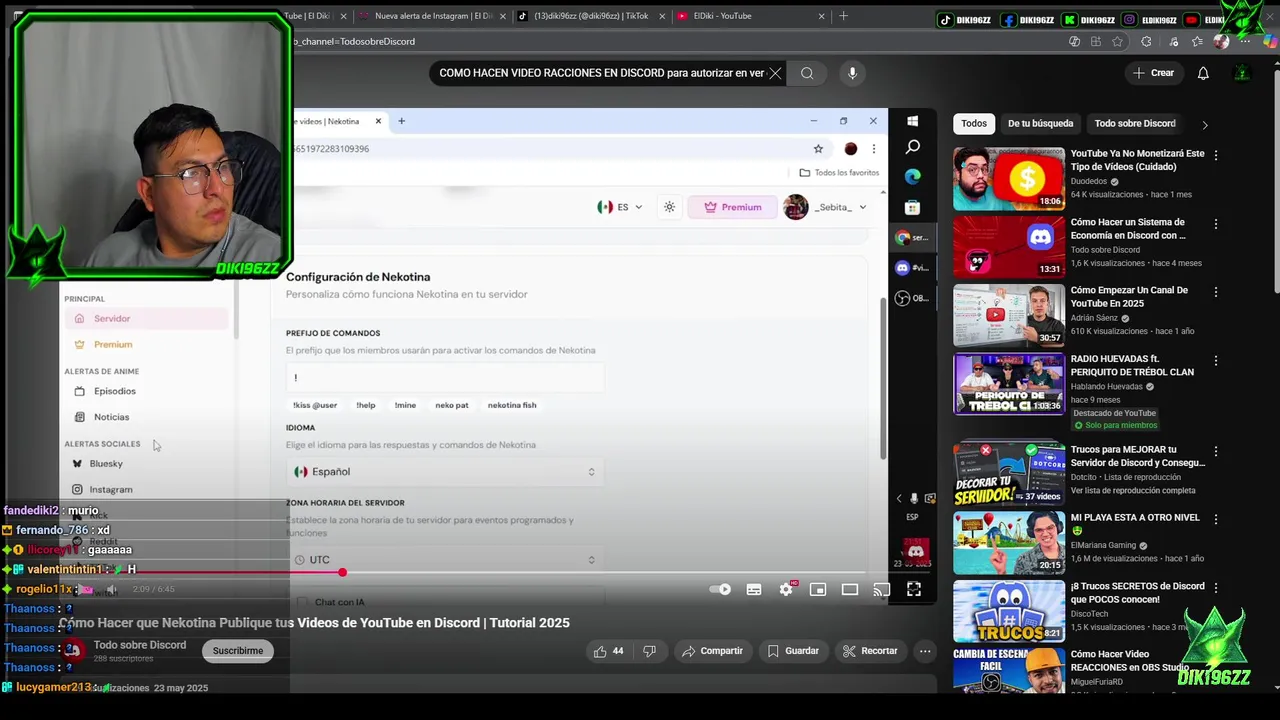1280x720 pixels.
Task: Open options menu for Economía en Discord video
Action: coord(1216,224)
